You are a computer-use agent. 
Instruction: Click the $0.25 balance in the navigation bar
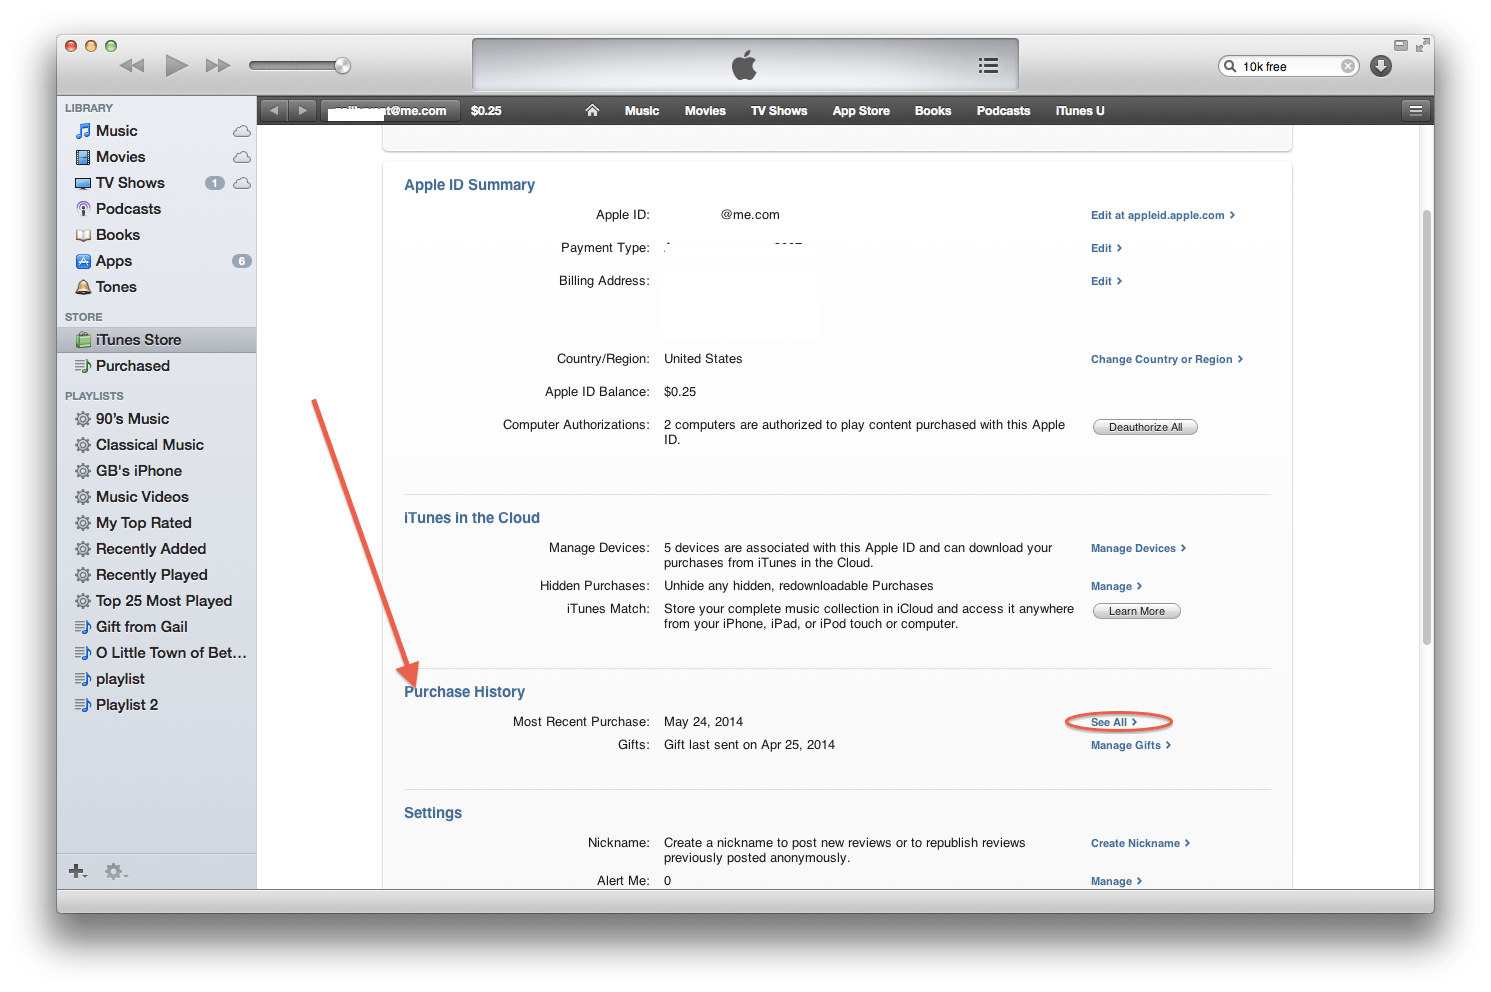pyautogui.click(x=486, y=111)
